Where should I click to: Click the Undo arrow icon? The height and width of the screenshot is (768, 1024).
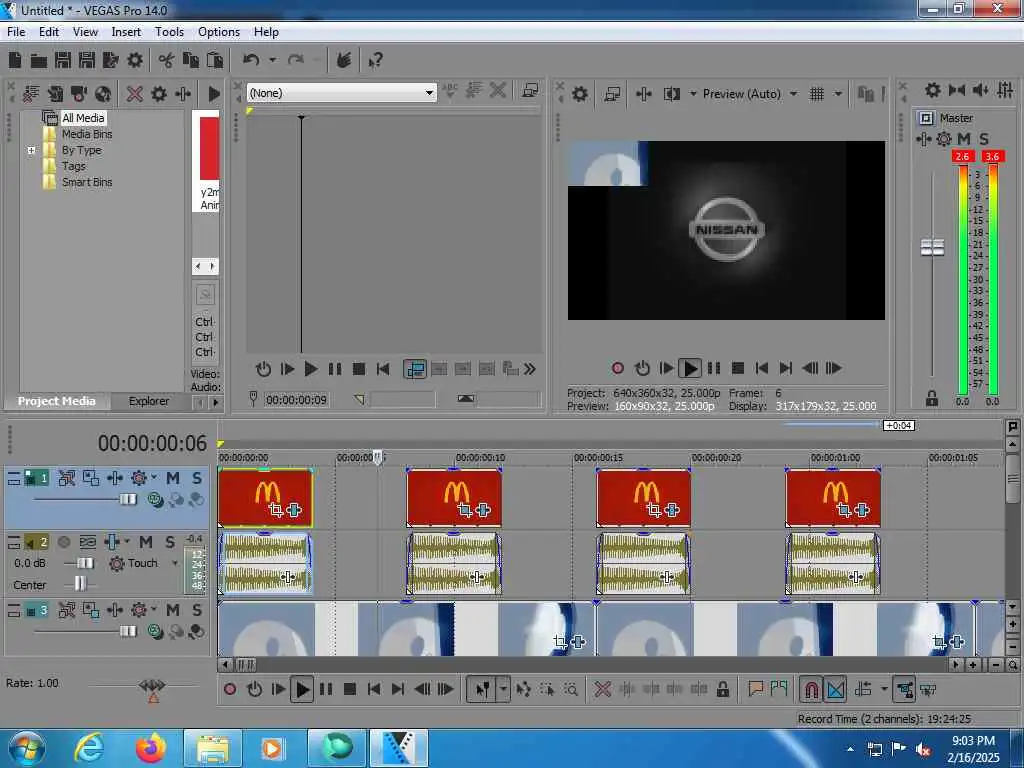[x=251, y=60]
